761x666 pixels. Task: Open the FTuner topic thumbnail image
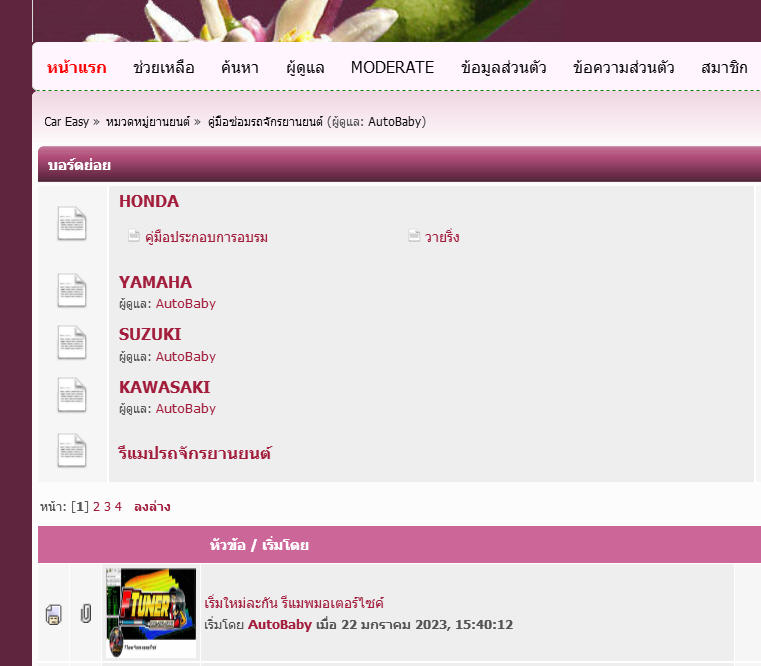point(151,613)
